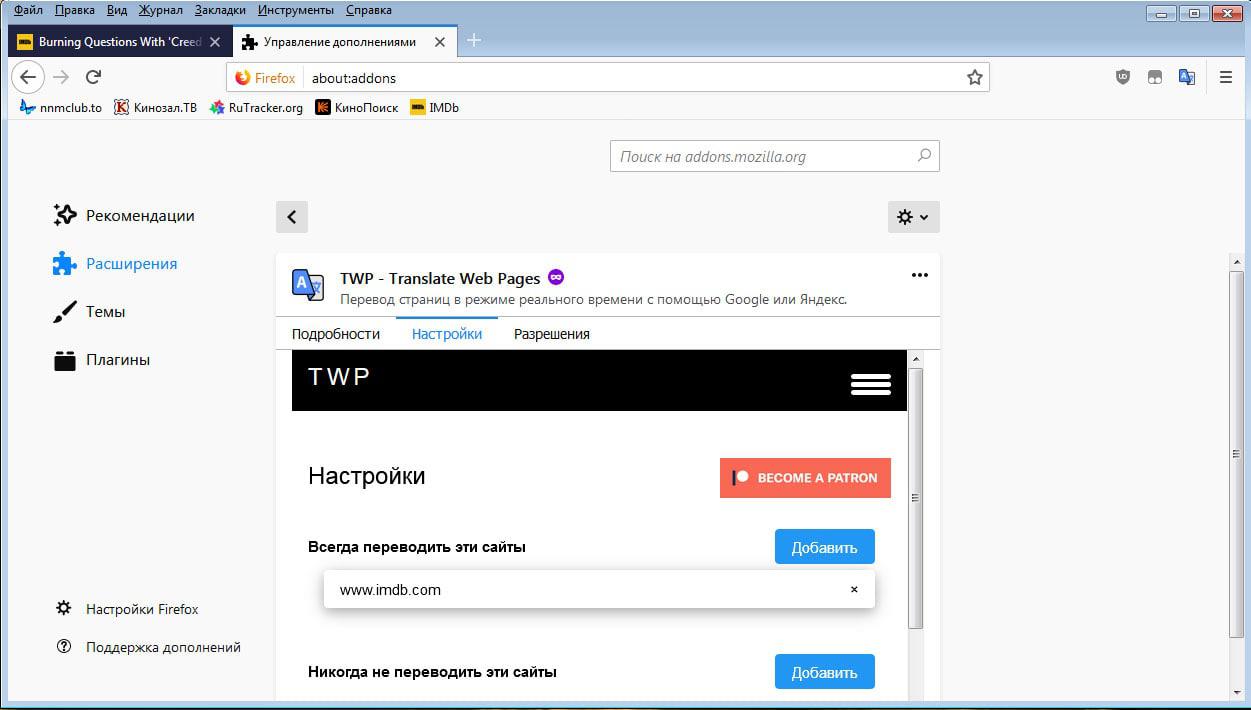
Task: Open a new tab with plus button
Action: pyautogui.click(x=474, y=40)
